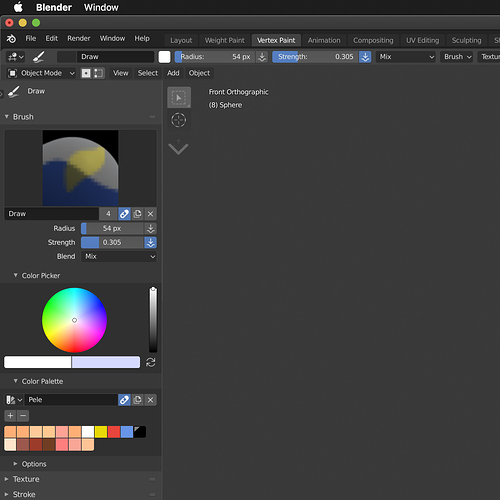
Task: Click the Radius slider in header
Action: coord(215,57)
